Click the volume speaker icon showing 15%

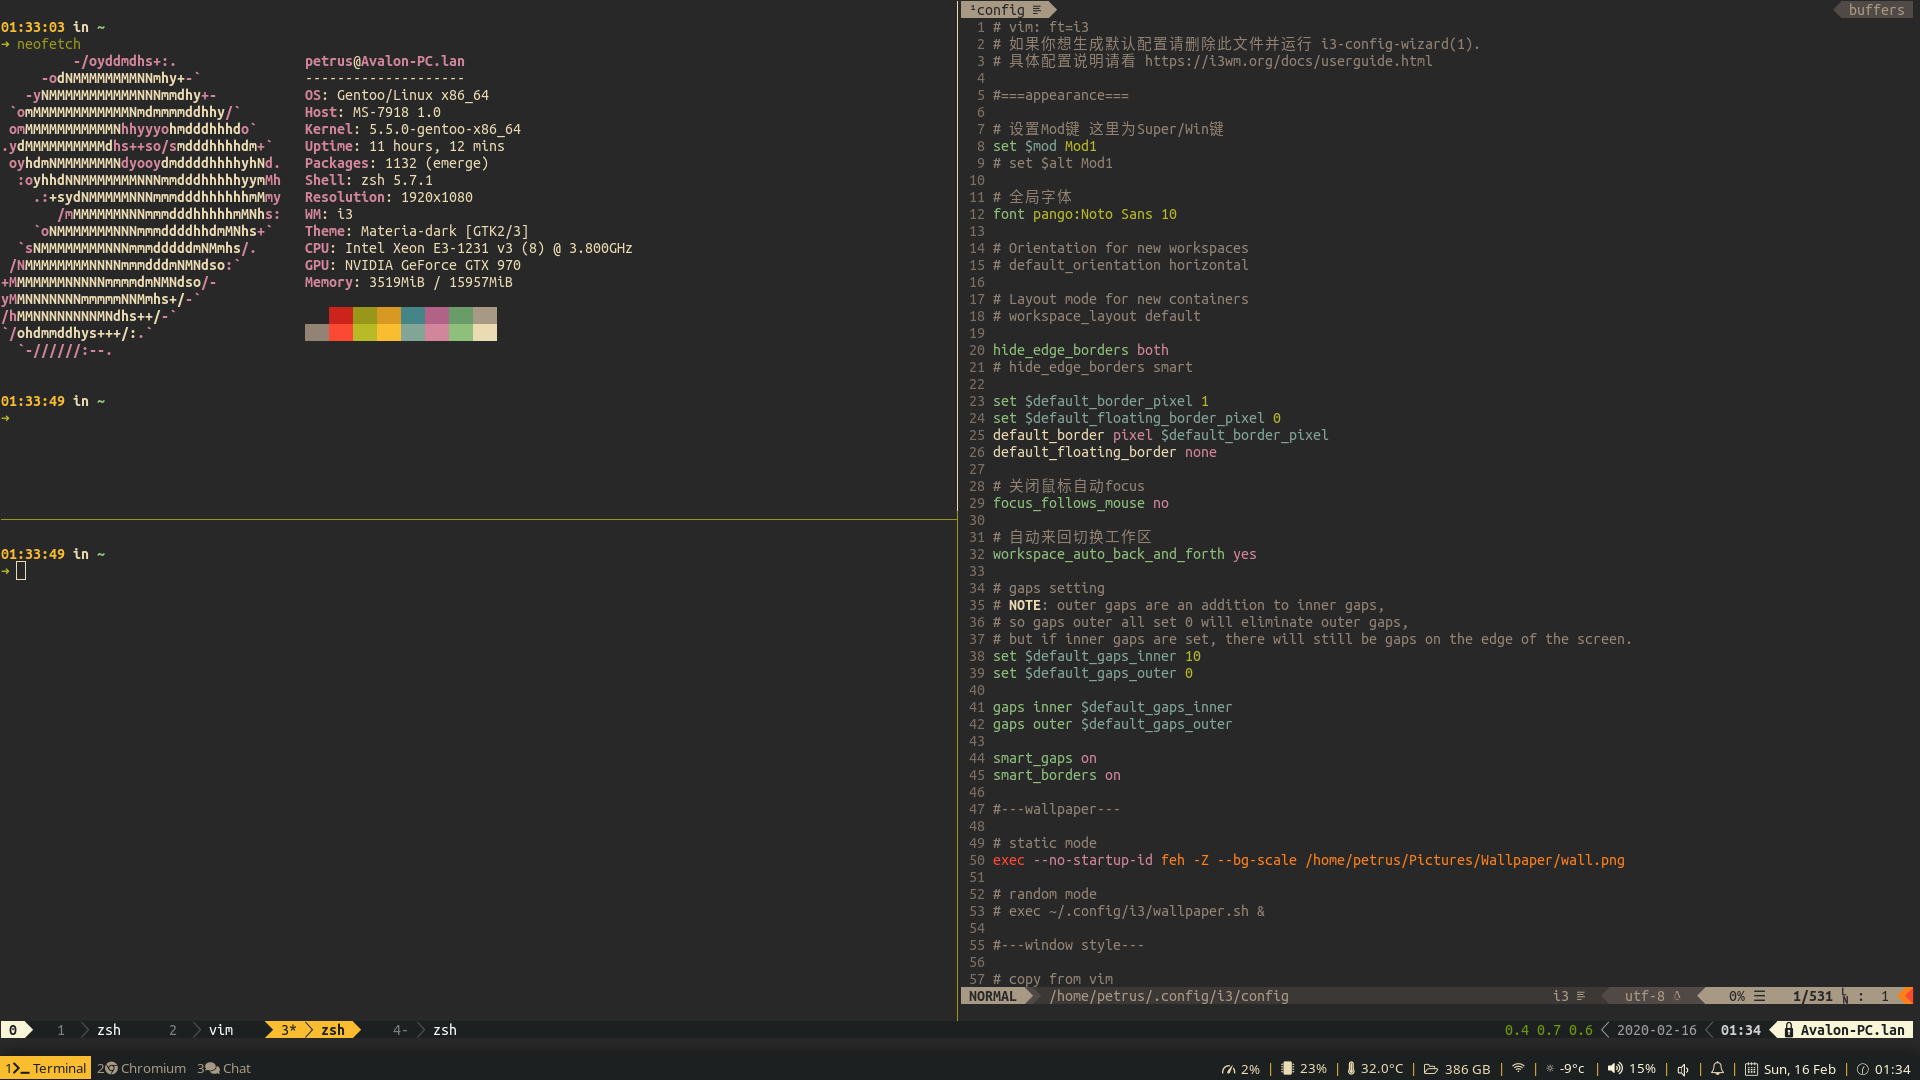point(1615,1068)
